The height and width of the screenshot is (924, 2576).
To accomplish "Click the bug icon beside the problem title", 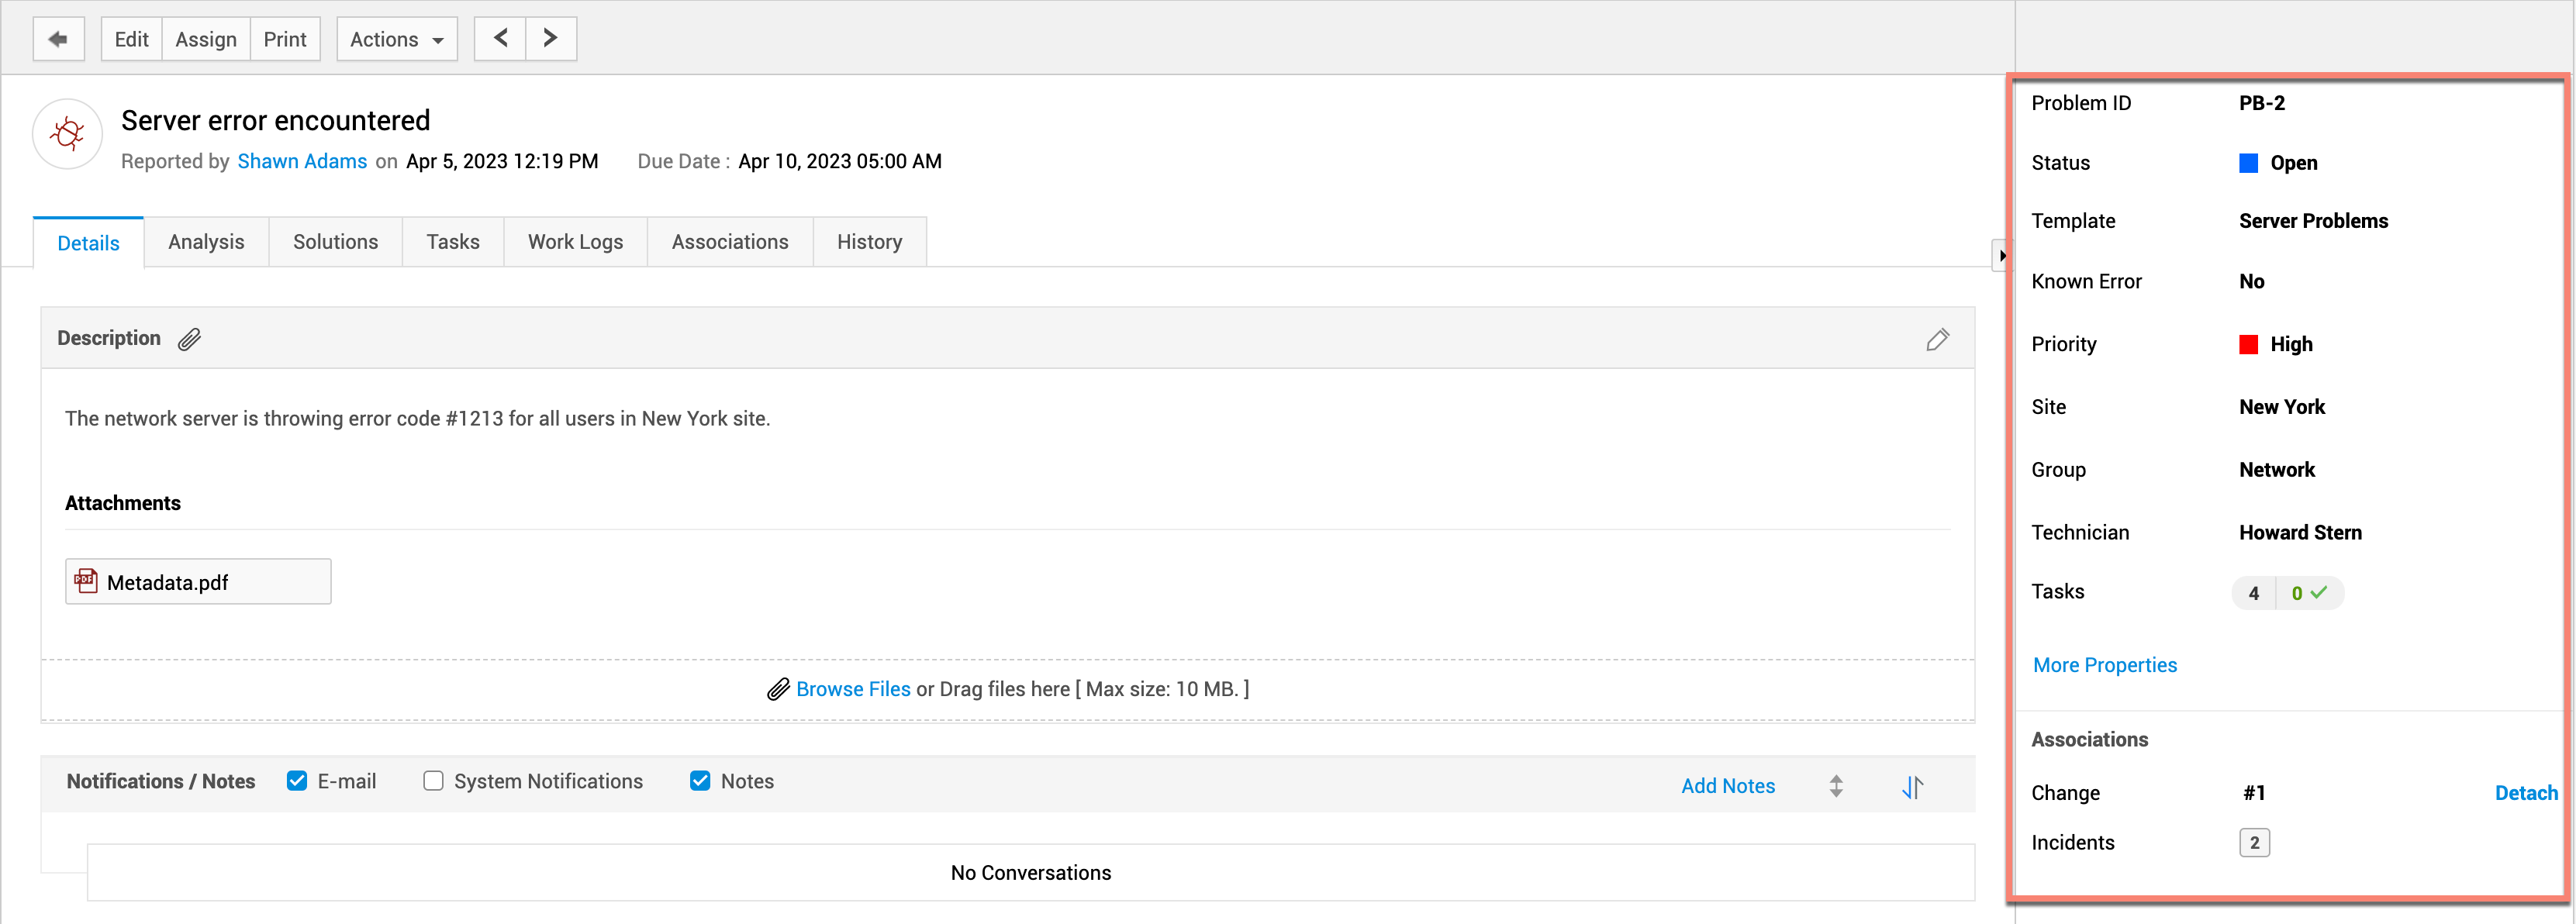I will click(68, 134).
